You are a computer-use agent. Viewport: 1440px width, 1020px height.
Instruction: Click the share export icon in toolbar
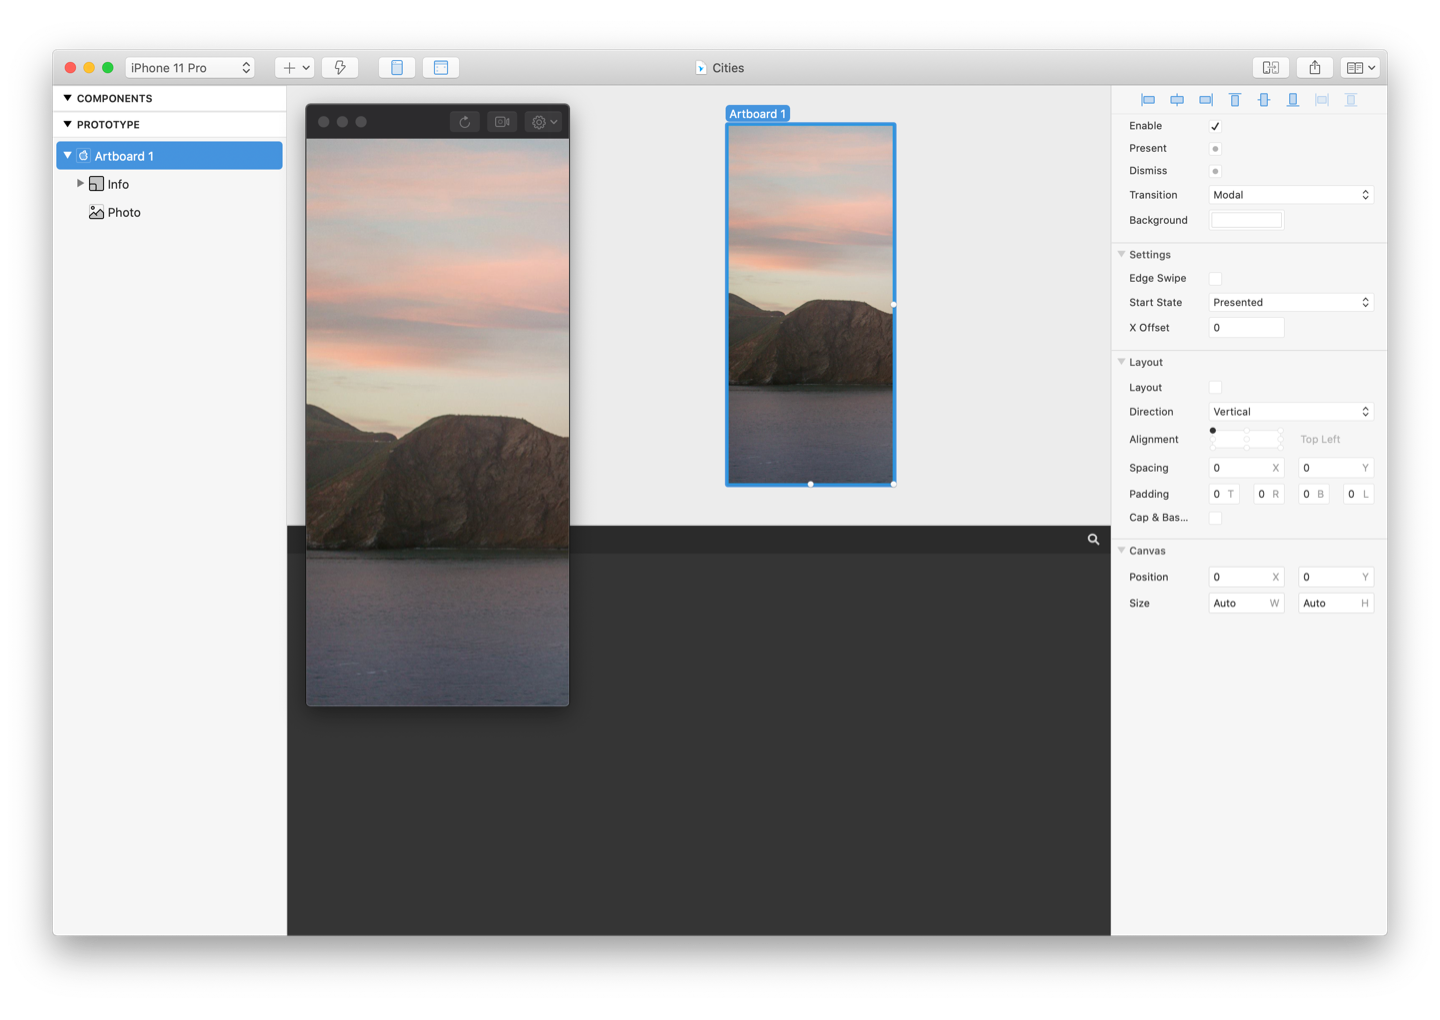(x=1315, y=68)
